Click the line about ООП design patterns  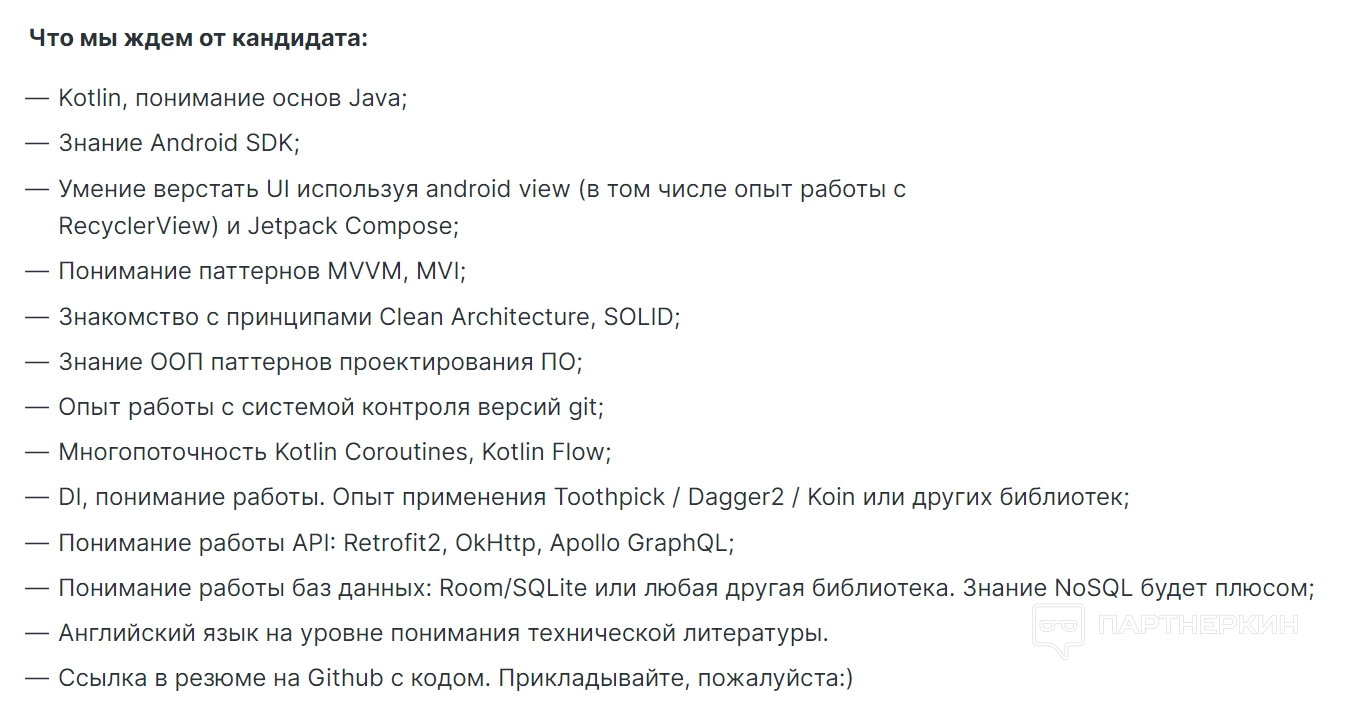[x=320, y=361]
